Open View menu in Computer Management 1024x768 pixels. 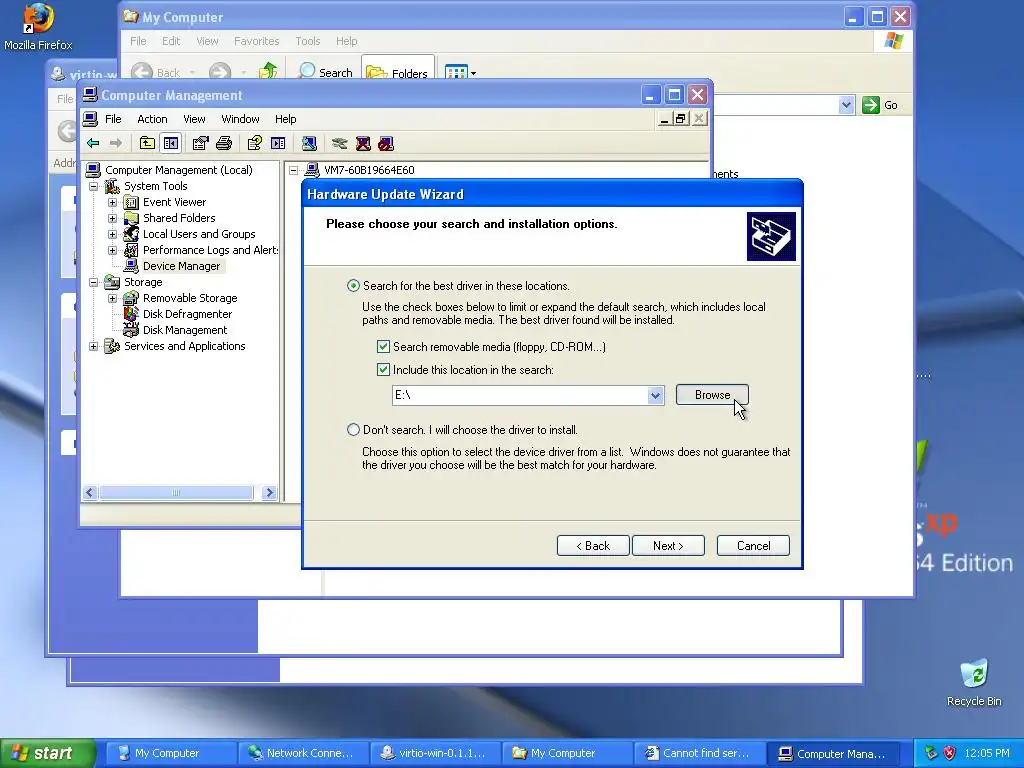pos(194,119)
